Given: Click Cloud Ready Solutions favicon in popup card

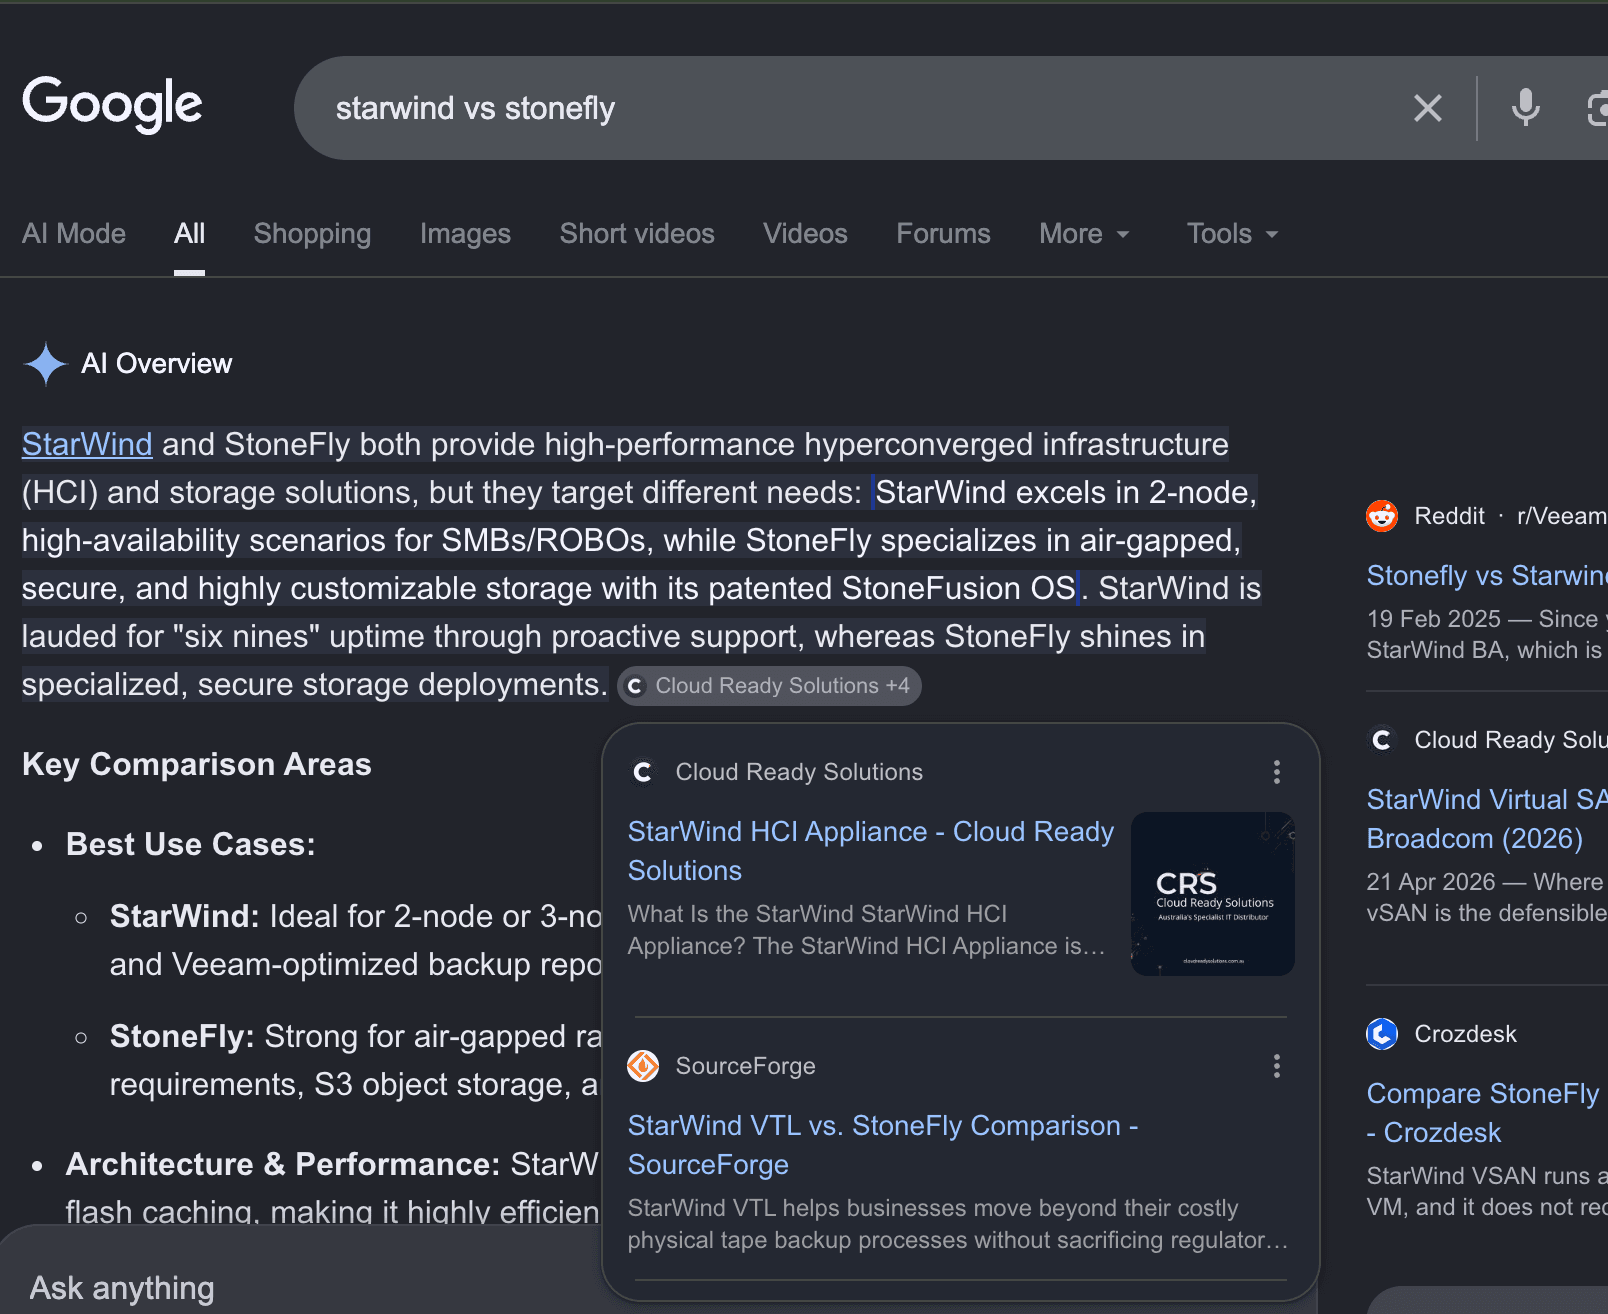Looking at the screenshot, I should (643, 772).
